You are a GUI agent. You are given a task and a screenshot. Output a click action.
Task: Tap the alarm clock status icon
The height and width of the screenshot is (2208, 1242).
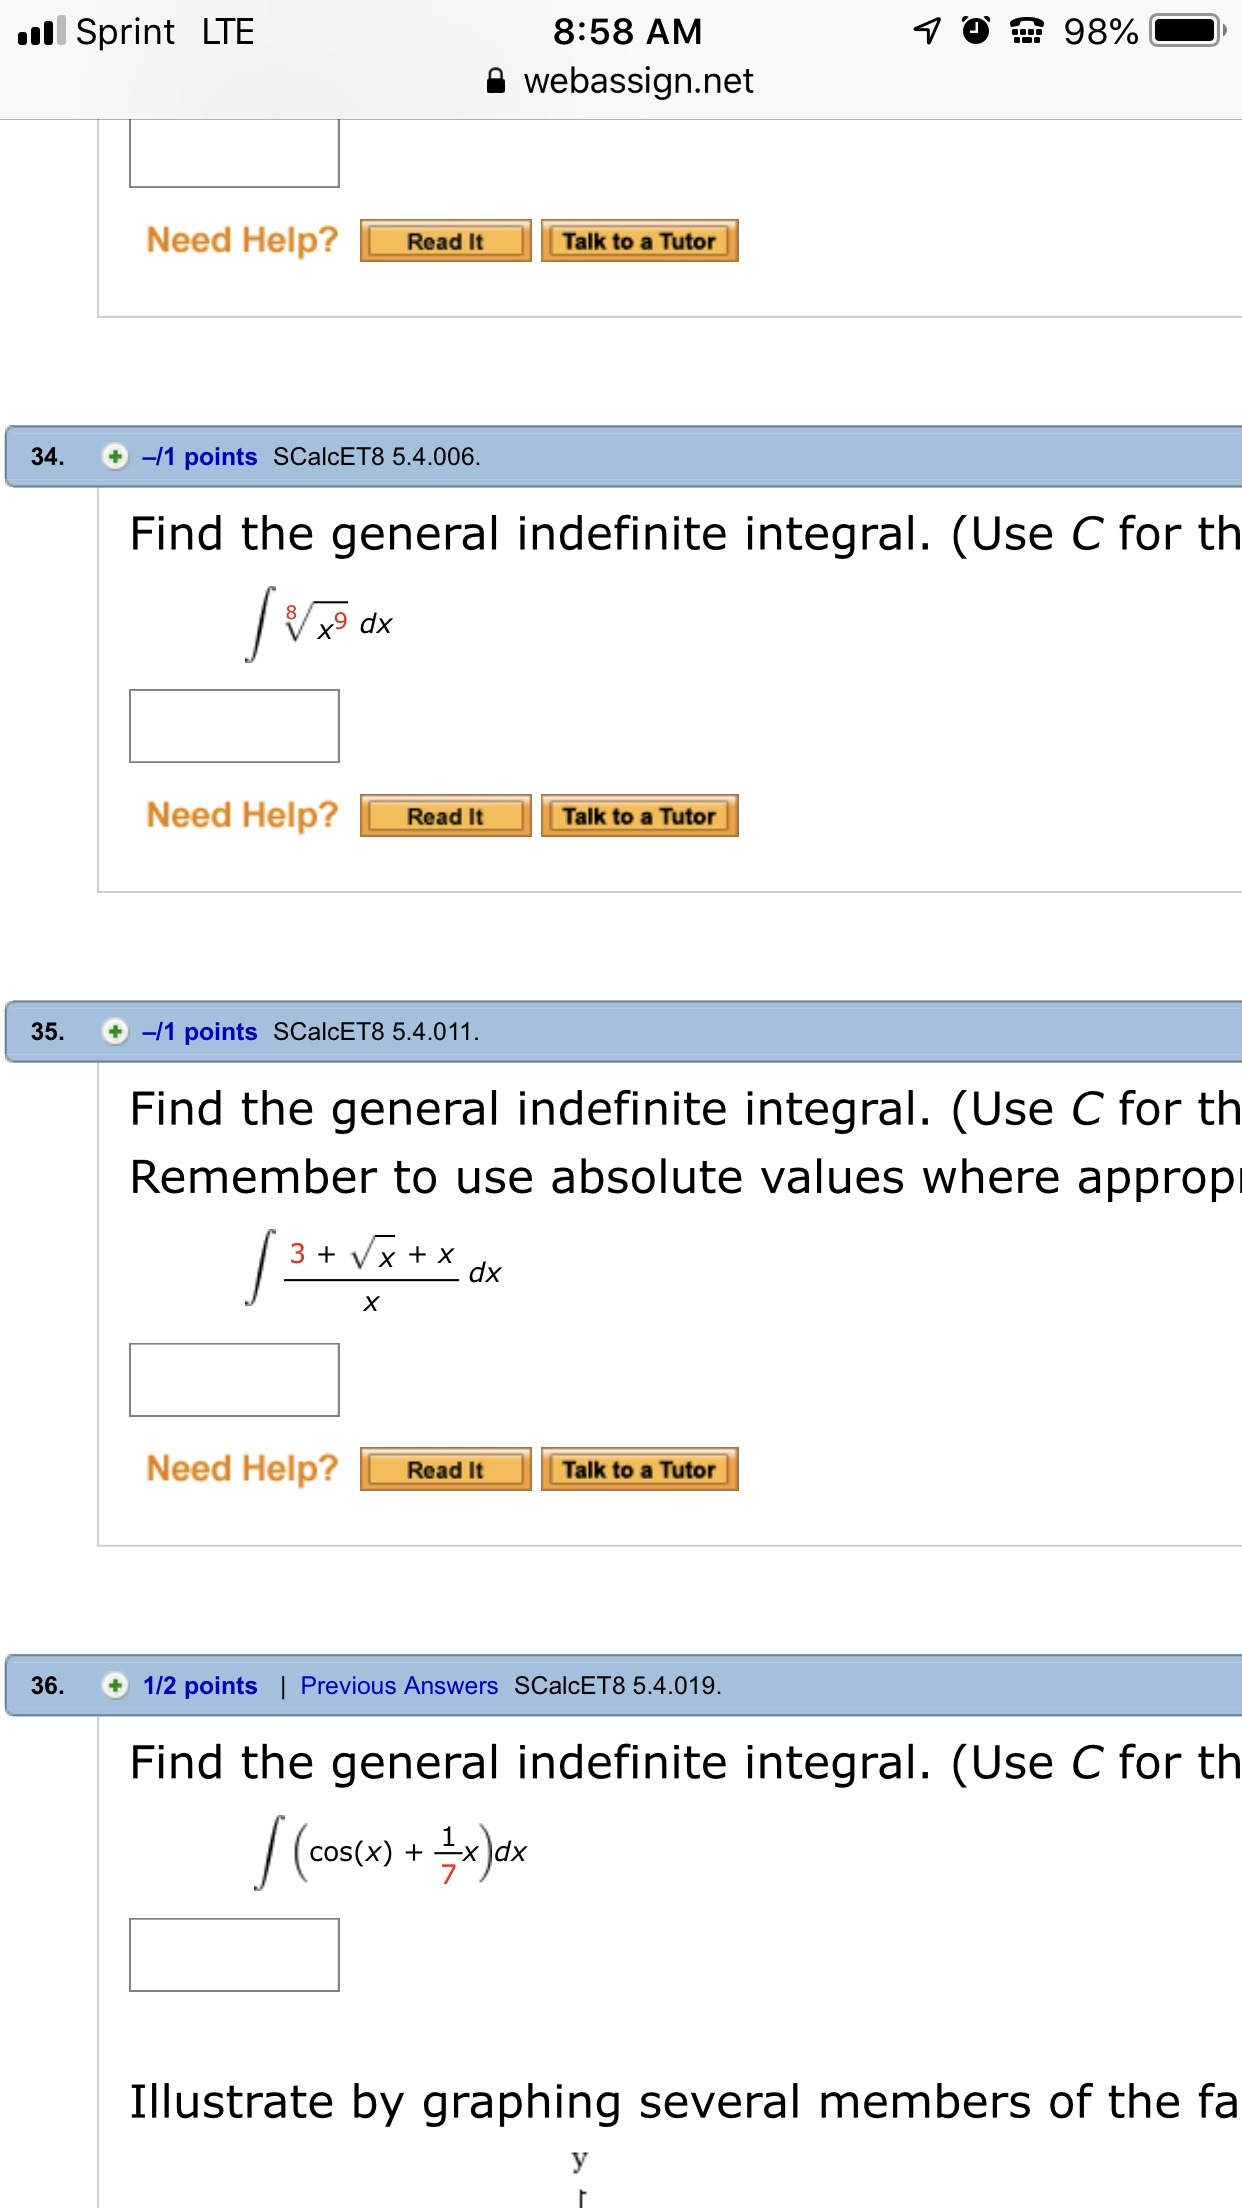pos(976,31)
